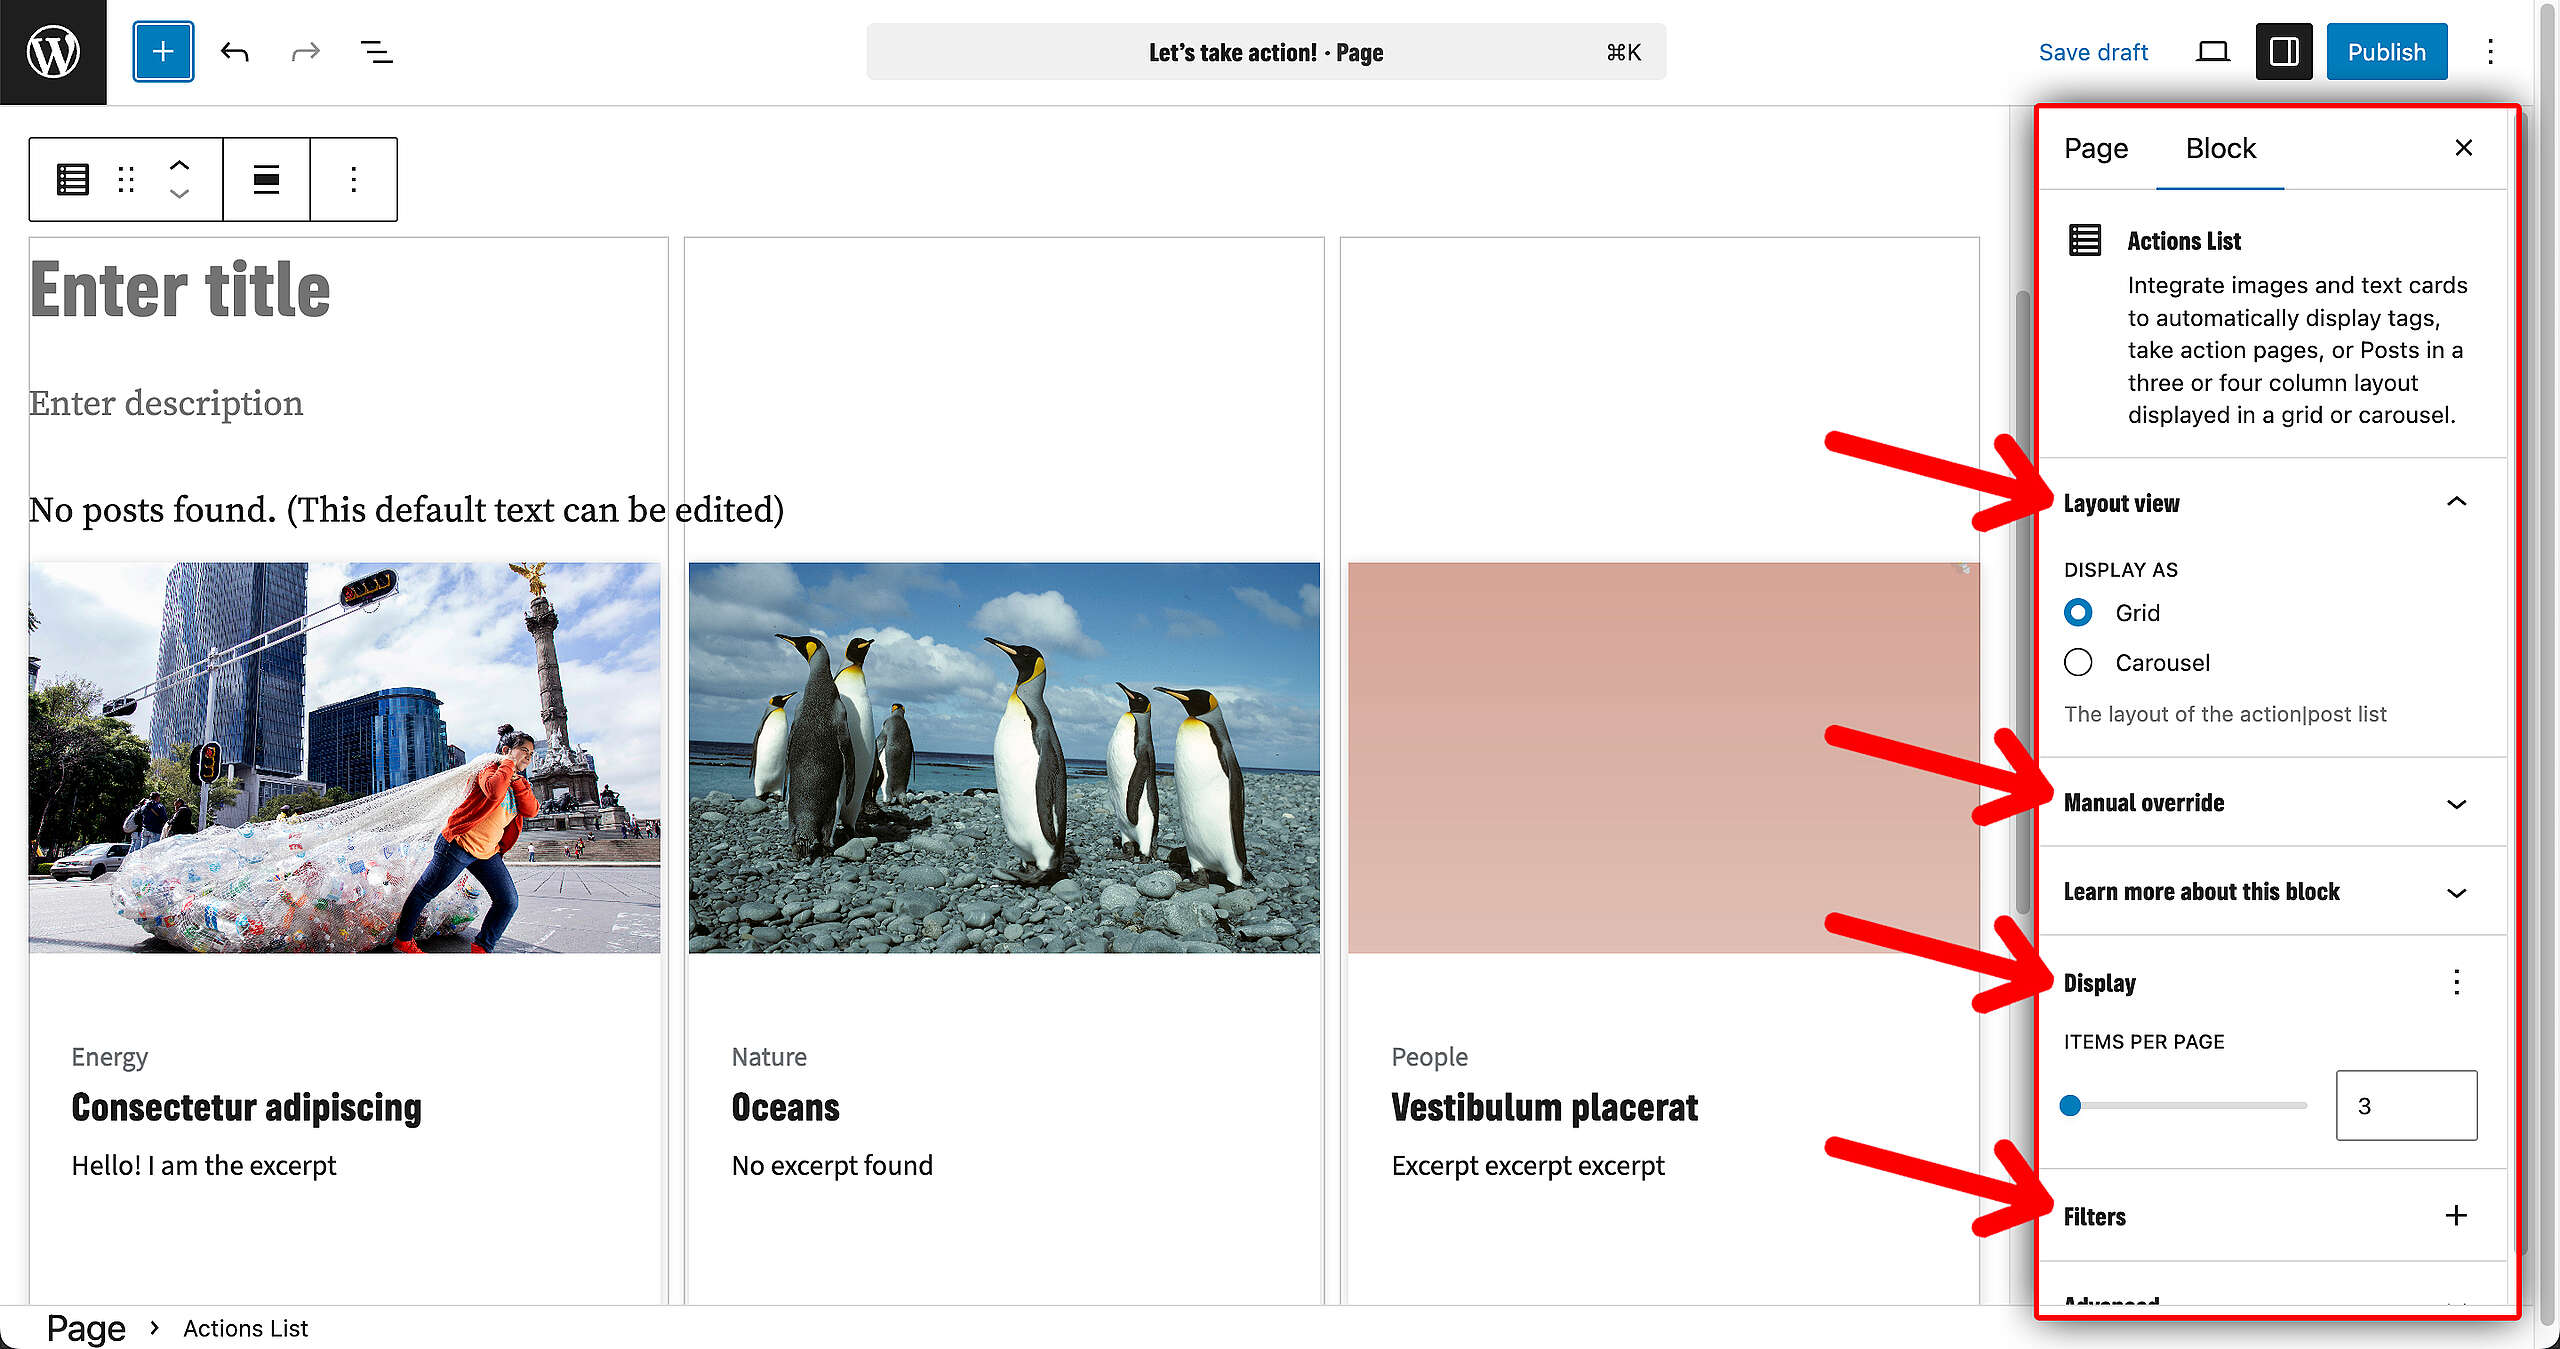This screenshot has height=1349, width=2560.
Task: Click the editor canvas vertical scrollbar
Action: pos(2022,600)
